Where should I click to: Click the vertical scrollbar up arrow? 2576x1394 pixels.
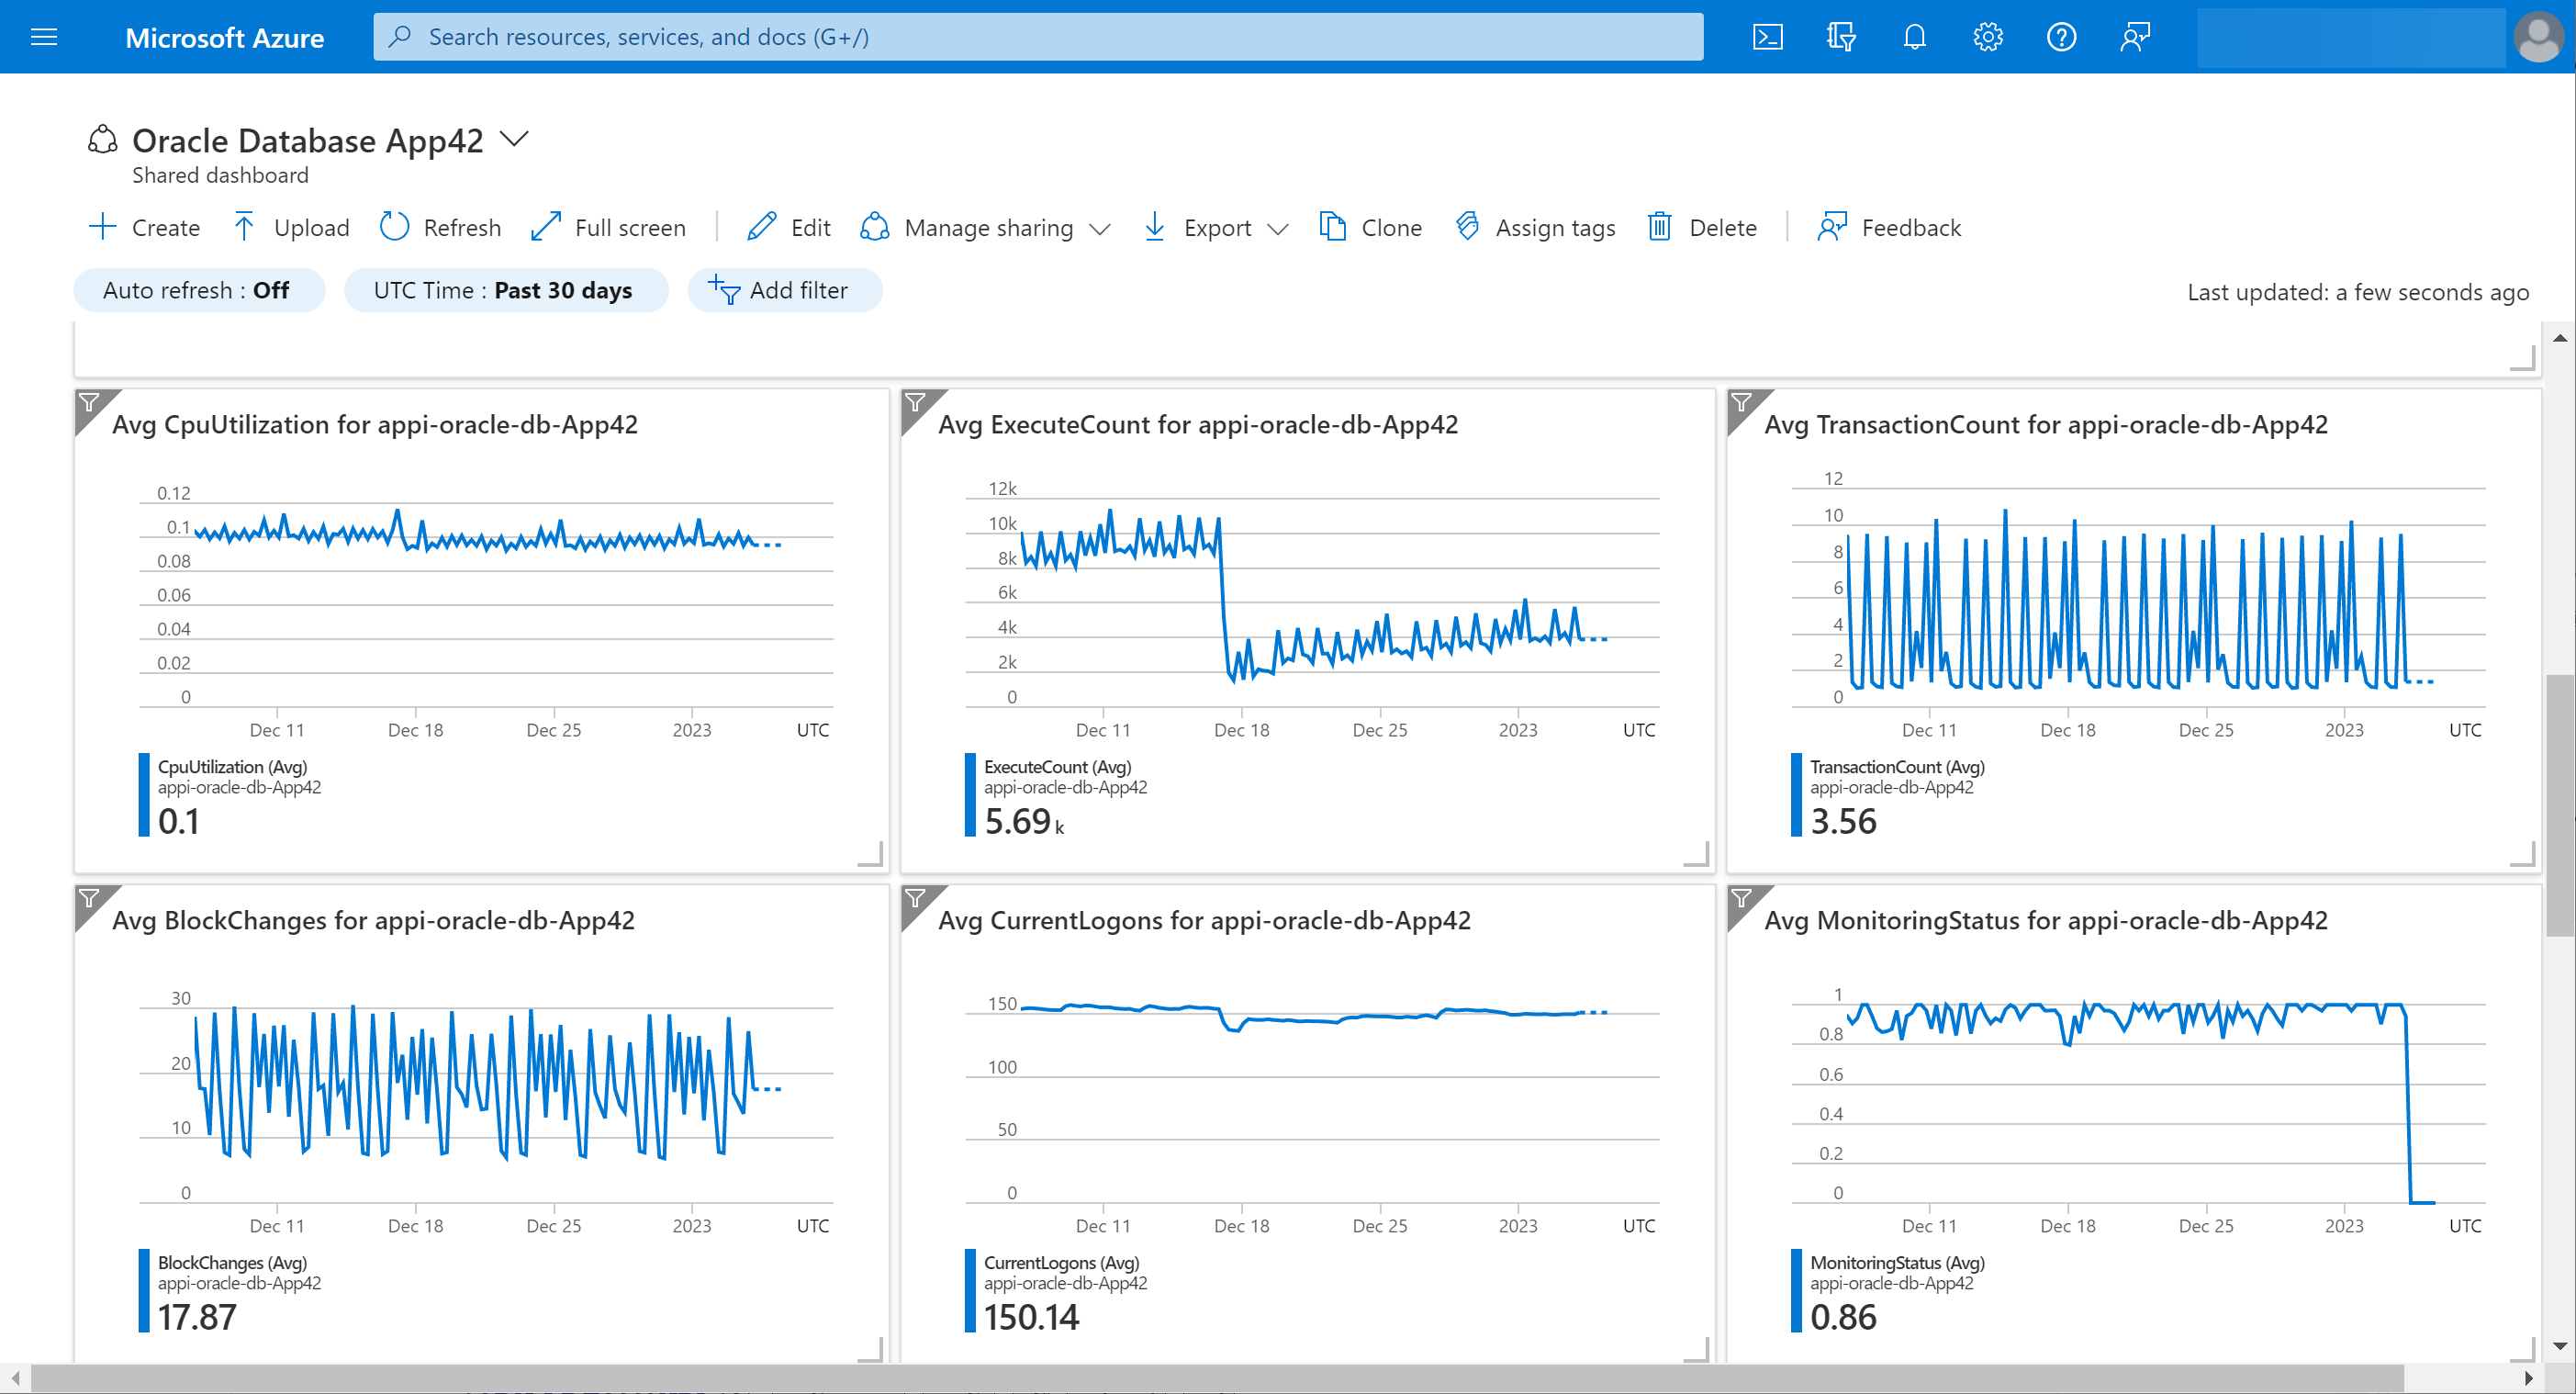2560,338
